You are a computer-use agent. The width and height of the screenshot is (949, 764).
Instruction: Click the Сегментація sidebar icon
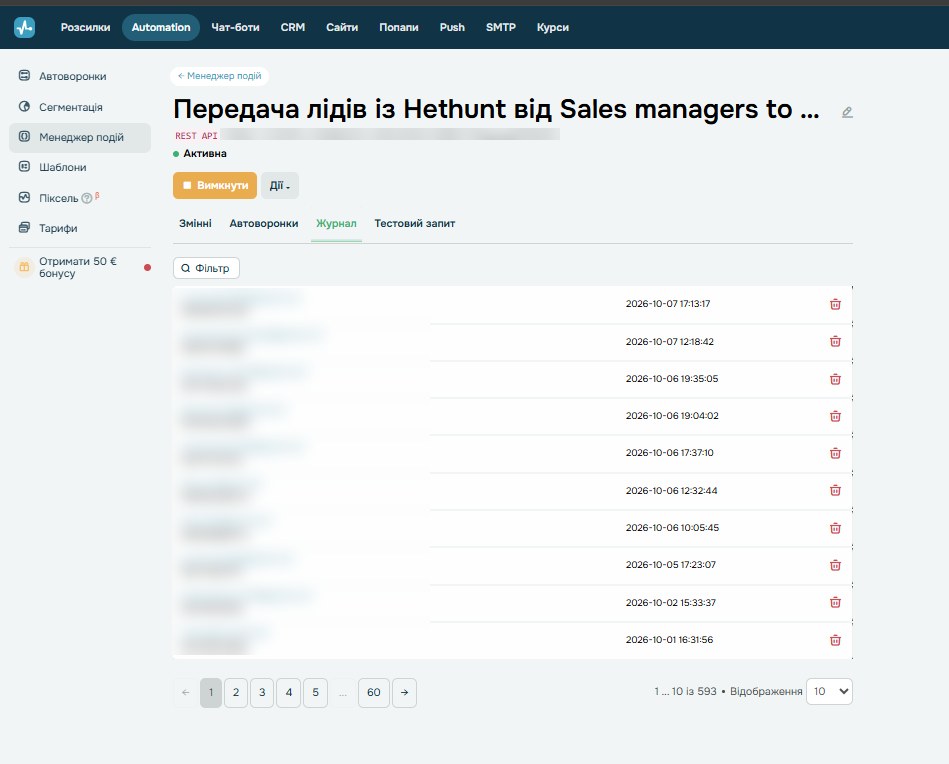(x=24, y=107)
